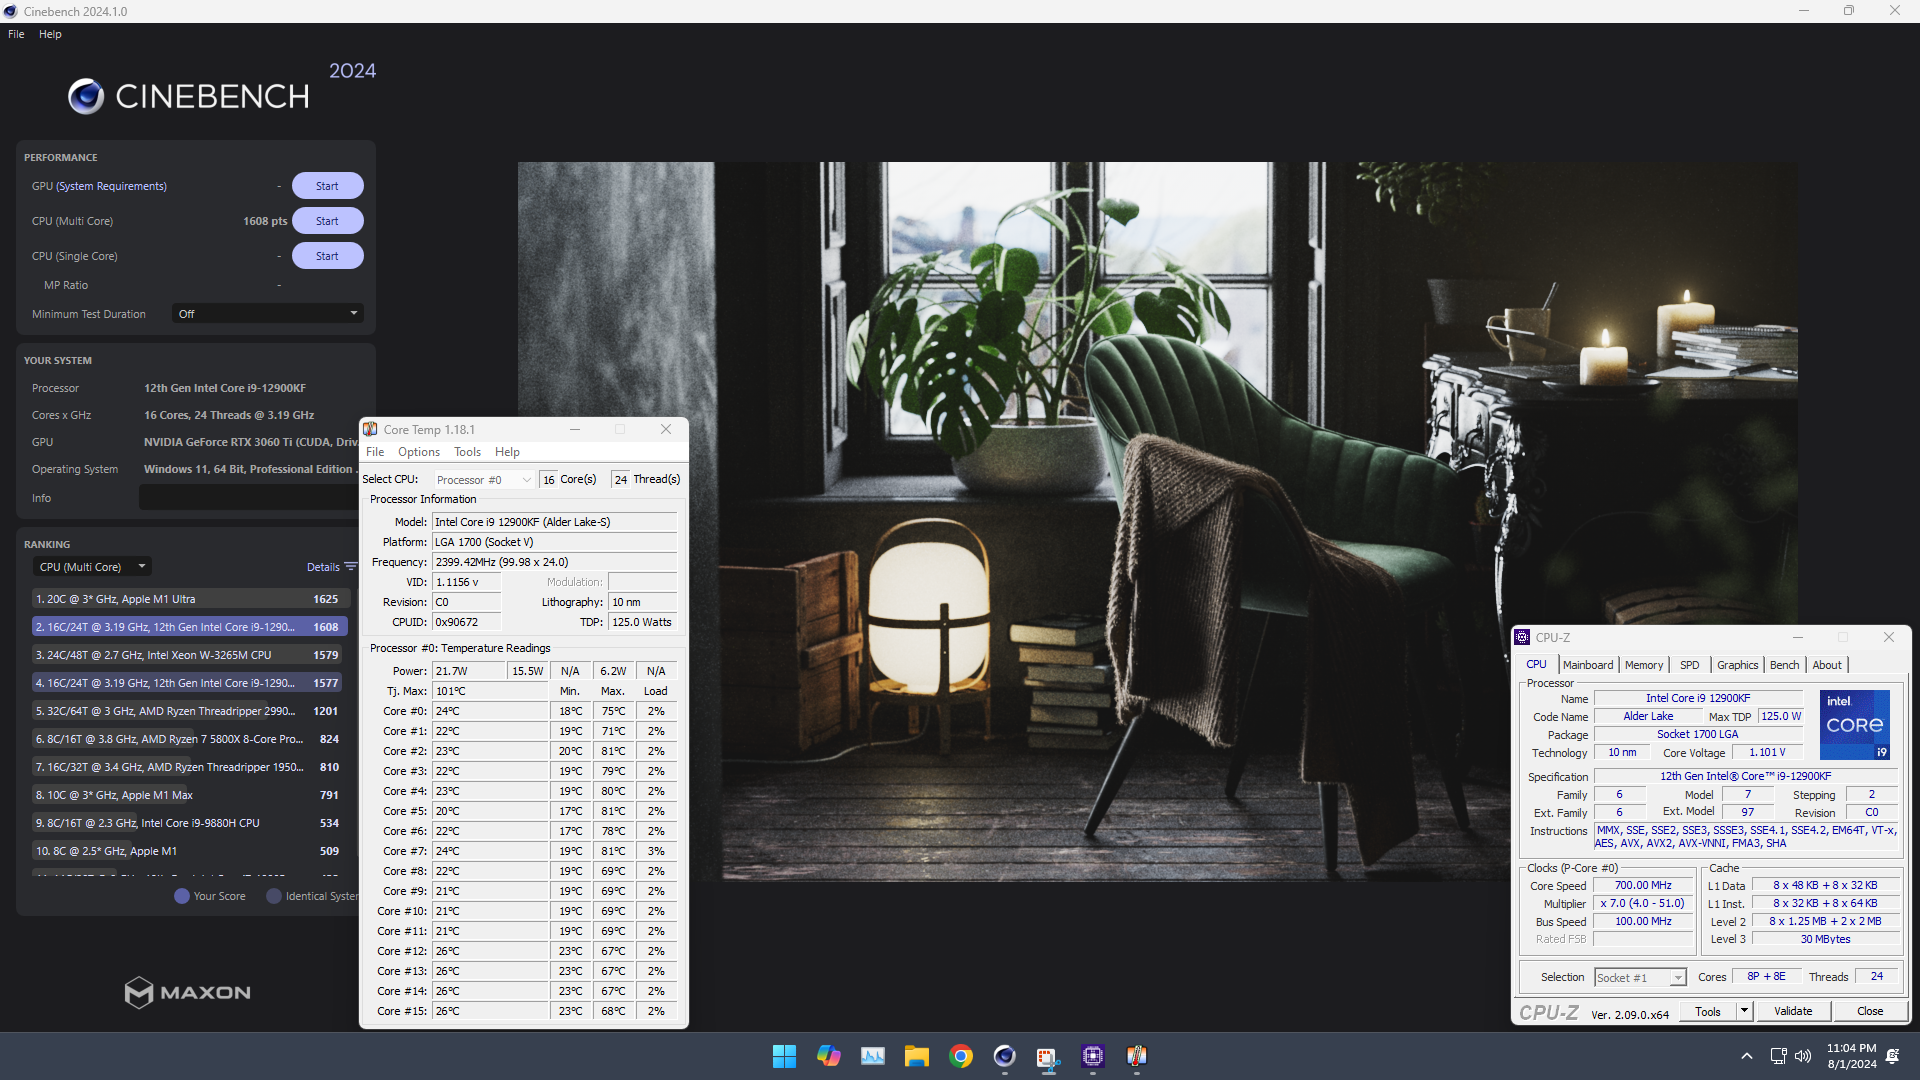The image size is (1920, 1080).
Task: Open the Select CPU Processor #0 dropdown
Action: [x=484, y=480]
